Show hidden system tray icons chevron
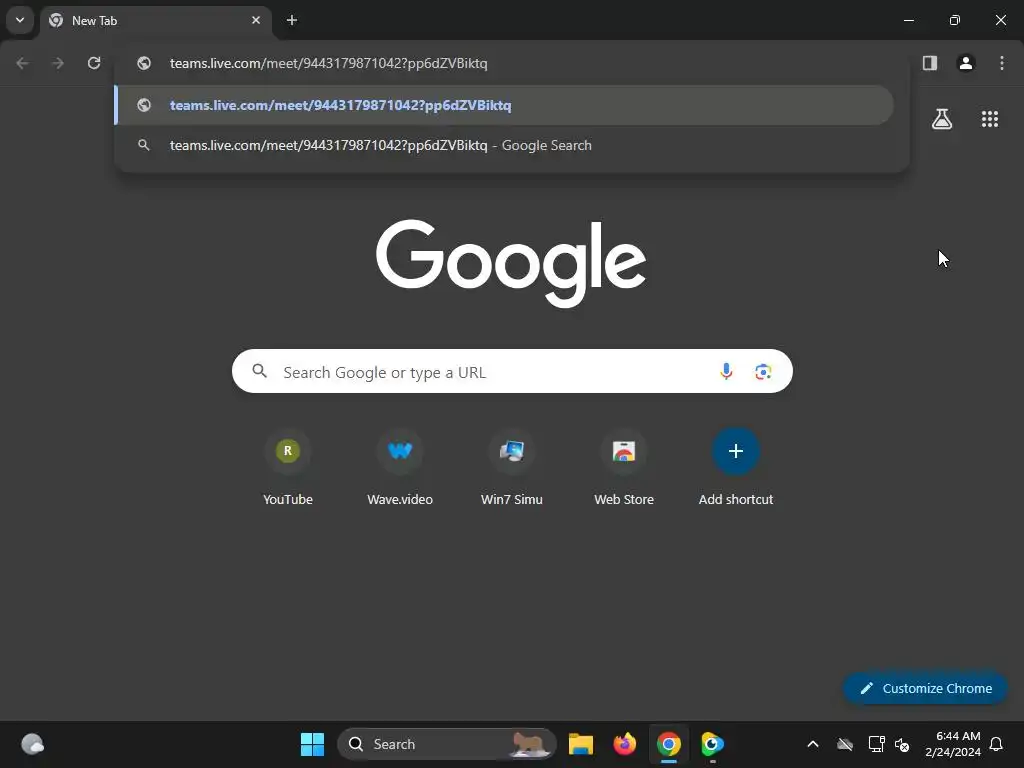Screen dimensions: 1024x768 813,744
